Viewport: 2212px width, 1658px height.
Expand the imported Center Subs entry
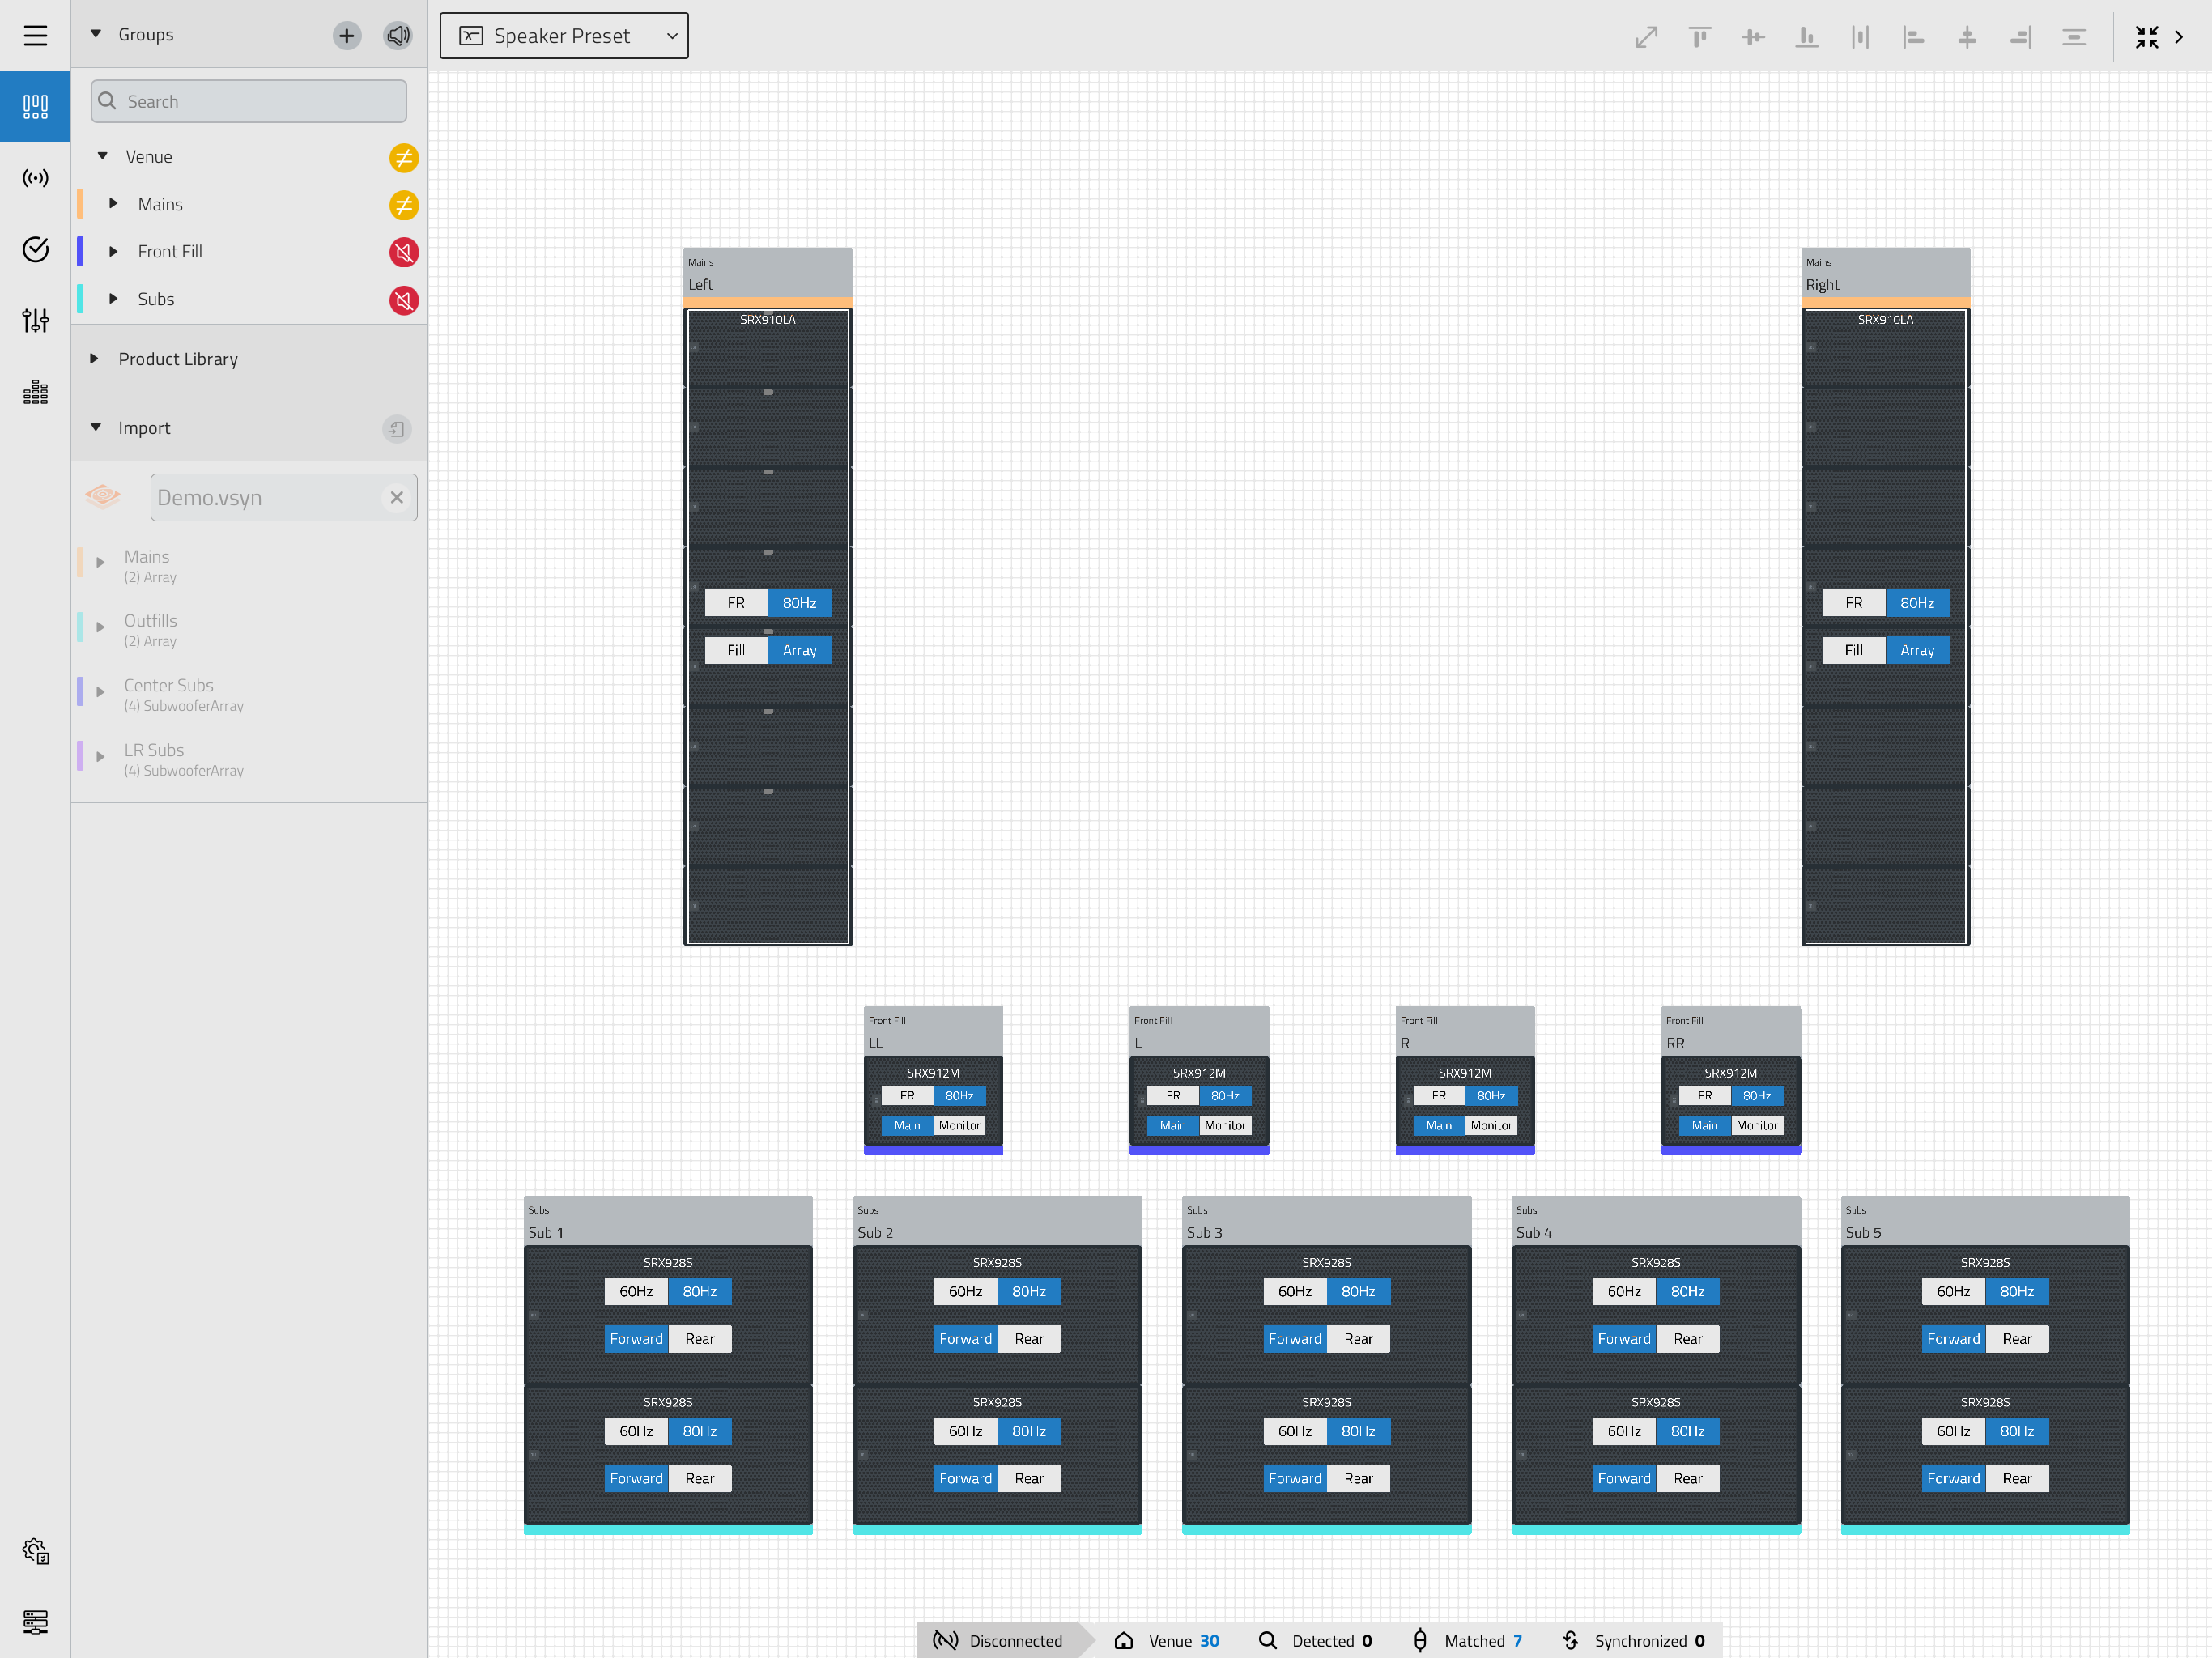tap(100, 692)
